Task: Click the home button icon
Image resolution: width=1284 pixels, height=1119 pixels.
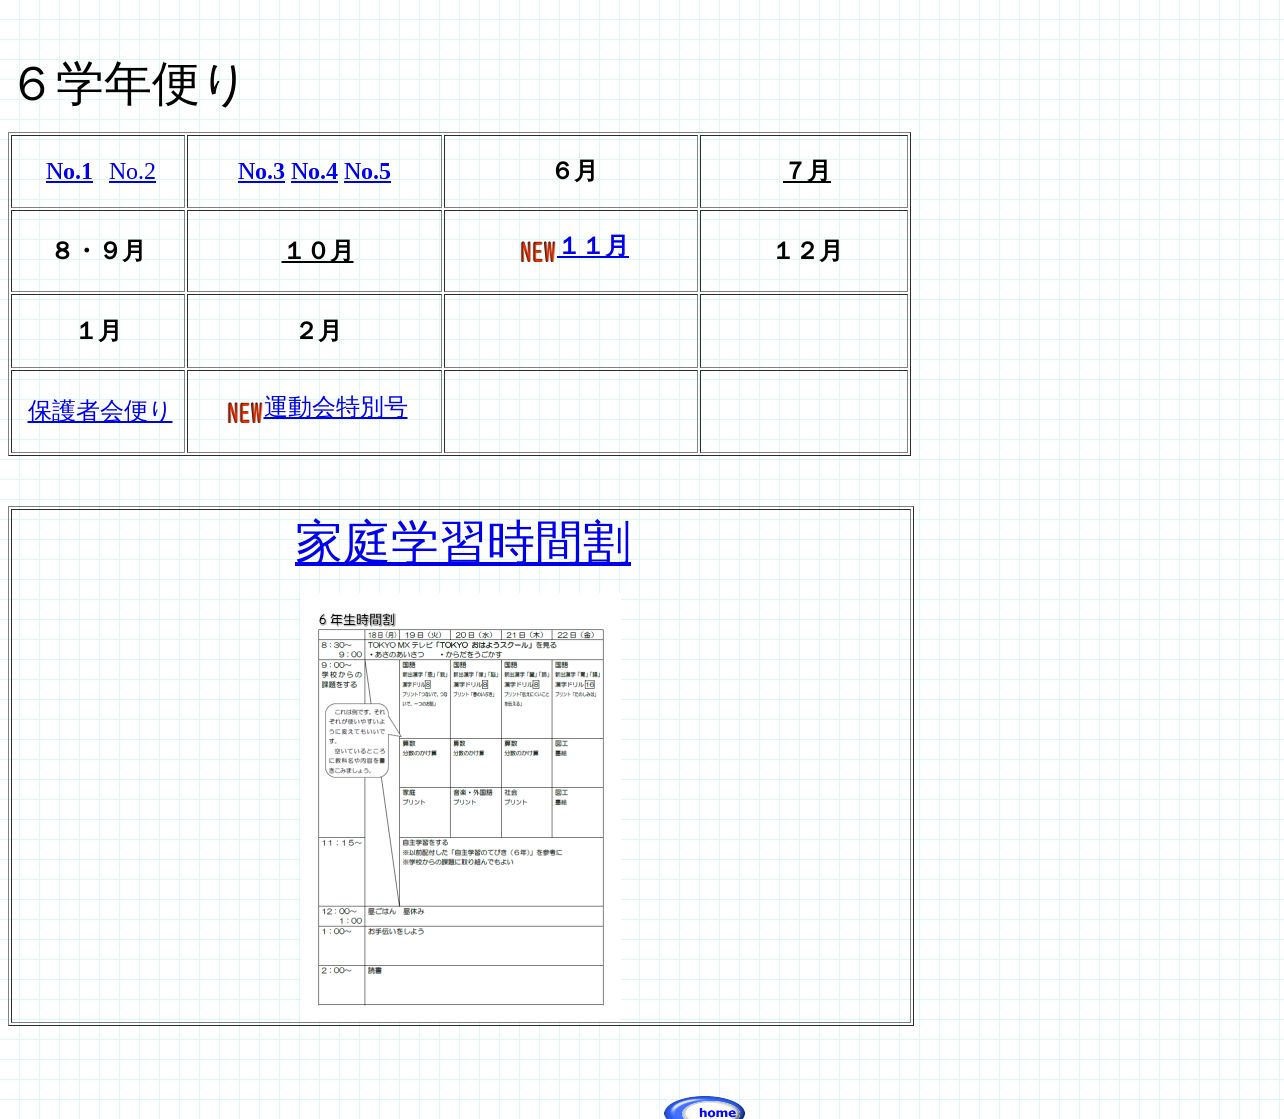Action: point(705,1108)
